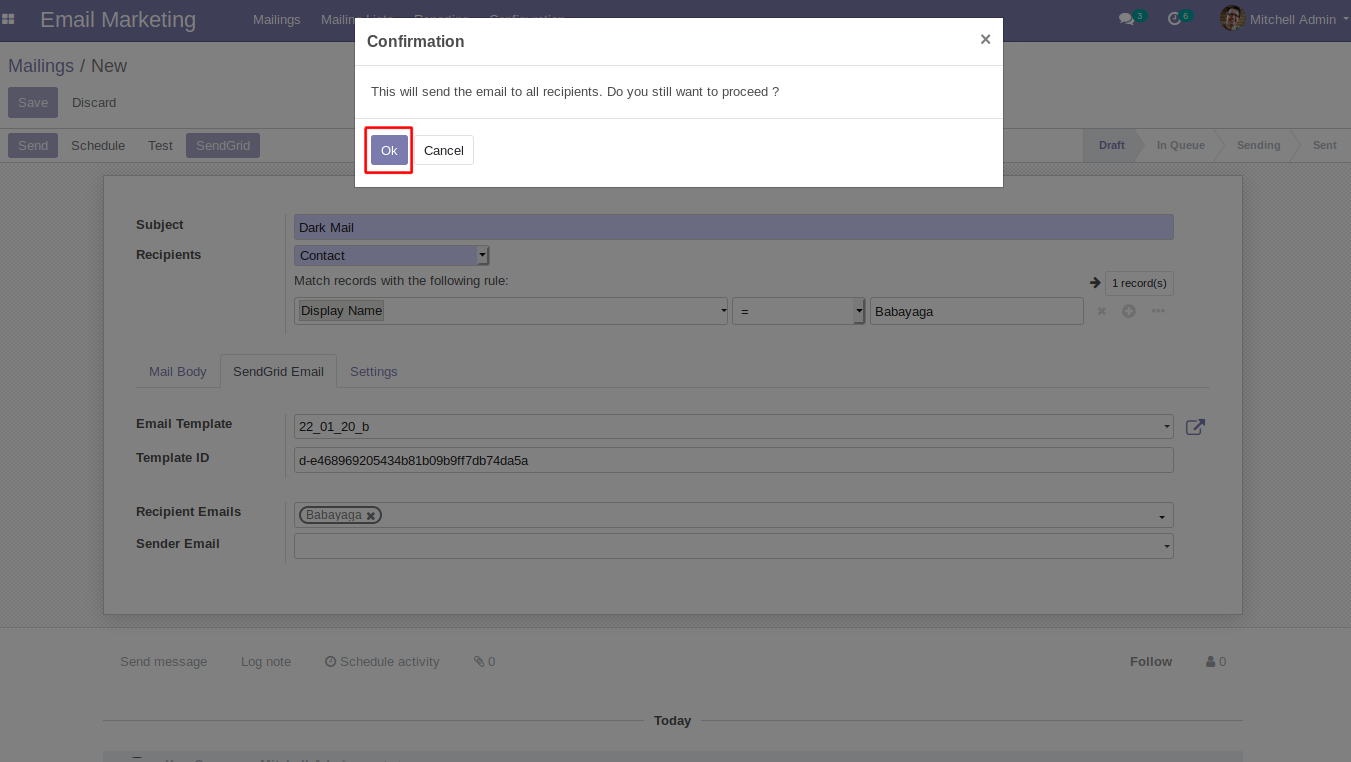Click the Draft status stage
Screen dimensions: 1351x762
tap(1111, 145)
